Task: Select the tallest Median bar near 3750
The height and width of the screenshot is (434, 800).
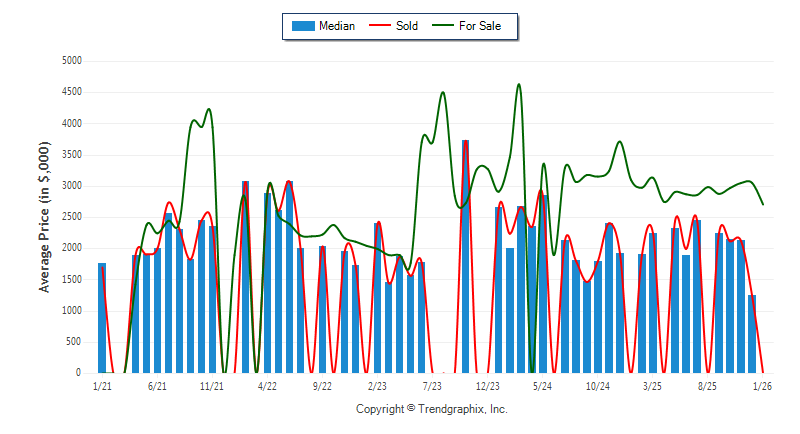Action: click(465, 257)
